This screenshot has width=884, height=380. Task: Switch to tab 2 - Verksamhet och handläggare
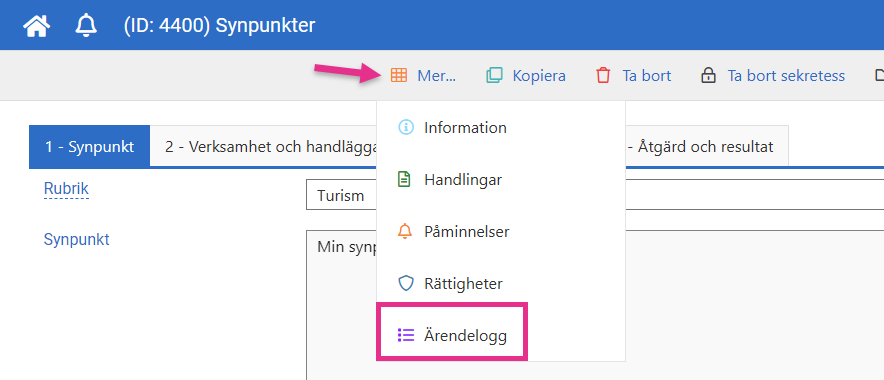(x=263, y=147)
